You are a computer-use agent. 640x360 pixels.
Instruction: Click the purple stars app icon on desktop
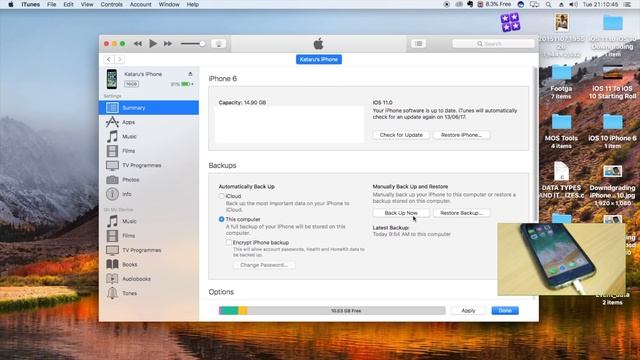[510, 22]
